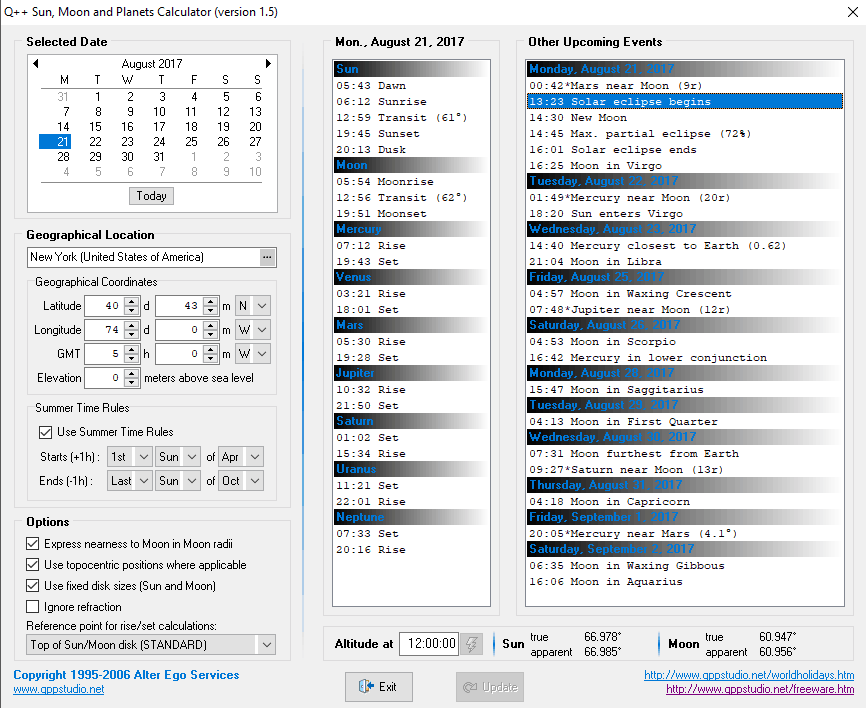Close the Calculator window
Screen dimensions: 866x708
pyautogui.click(x=853, y=12)
